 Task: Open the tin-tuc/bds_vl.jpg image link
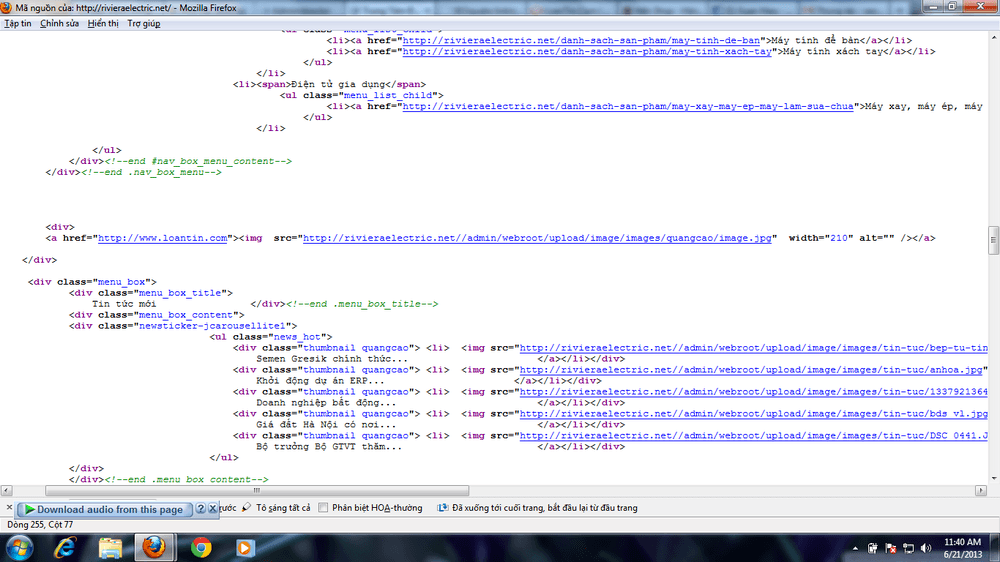[x=754, y=413]
